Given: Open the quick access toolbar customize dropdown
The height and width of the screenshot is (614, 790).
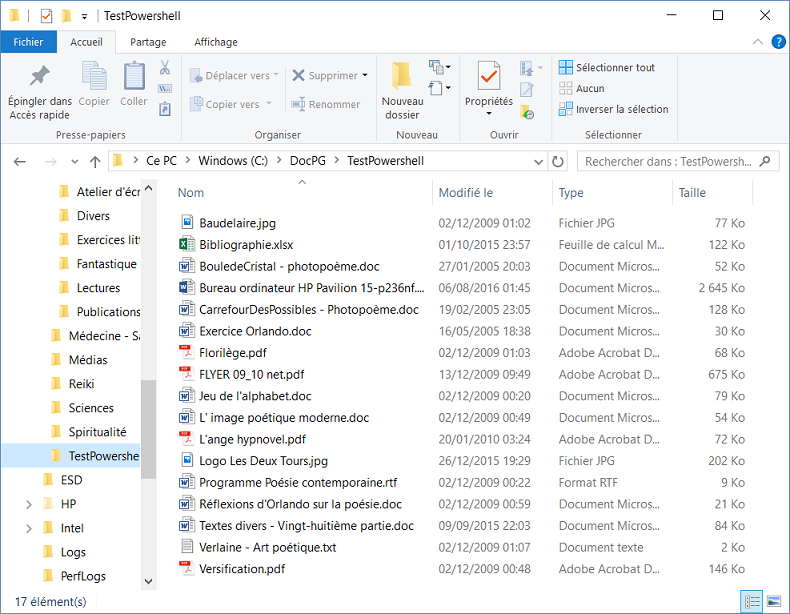Looking at the screenshot, I should coord(85,17).
